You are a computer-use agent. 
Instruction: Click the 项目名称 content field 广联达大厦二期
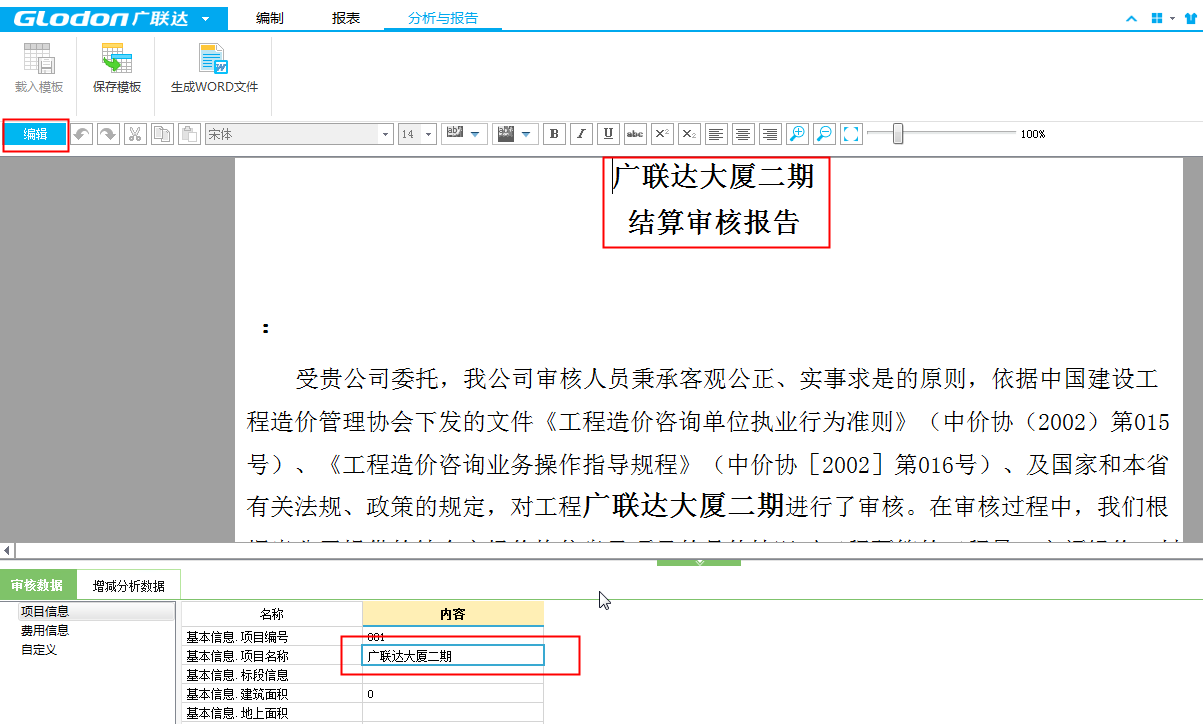tap(453, 656)
